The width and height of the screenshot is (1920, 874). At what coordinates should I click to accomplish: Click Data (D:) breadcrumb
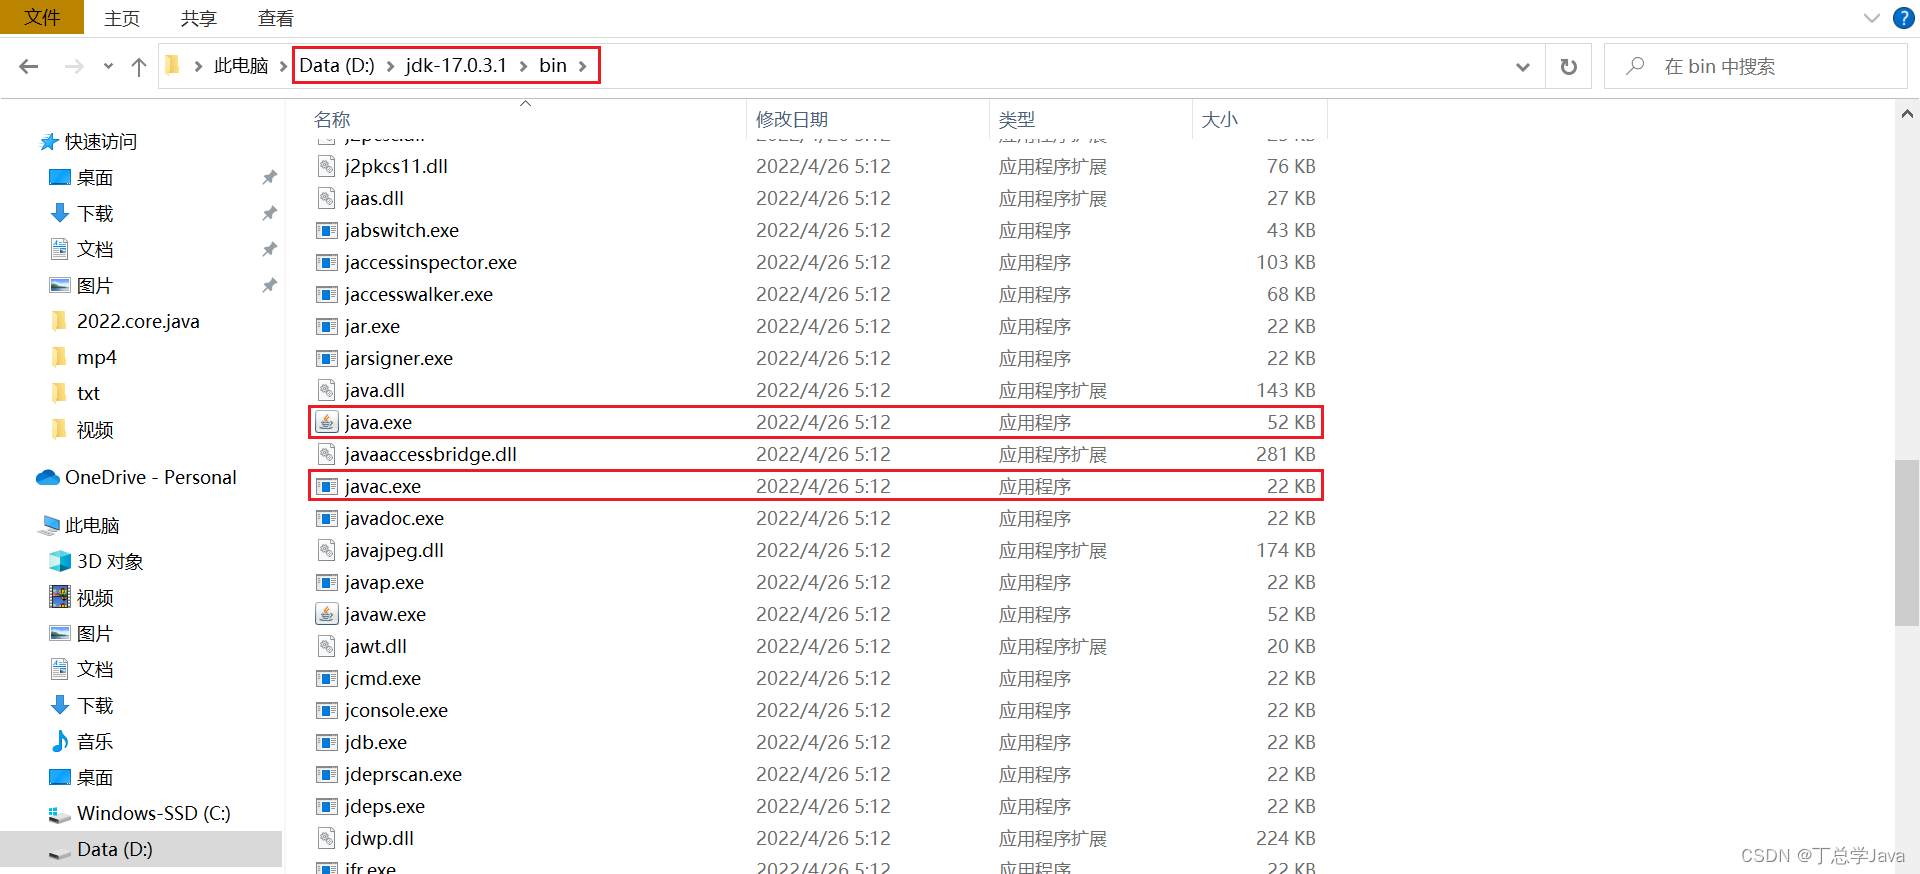click(337, 66)
